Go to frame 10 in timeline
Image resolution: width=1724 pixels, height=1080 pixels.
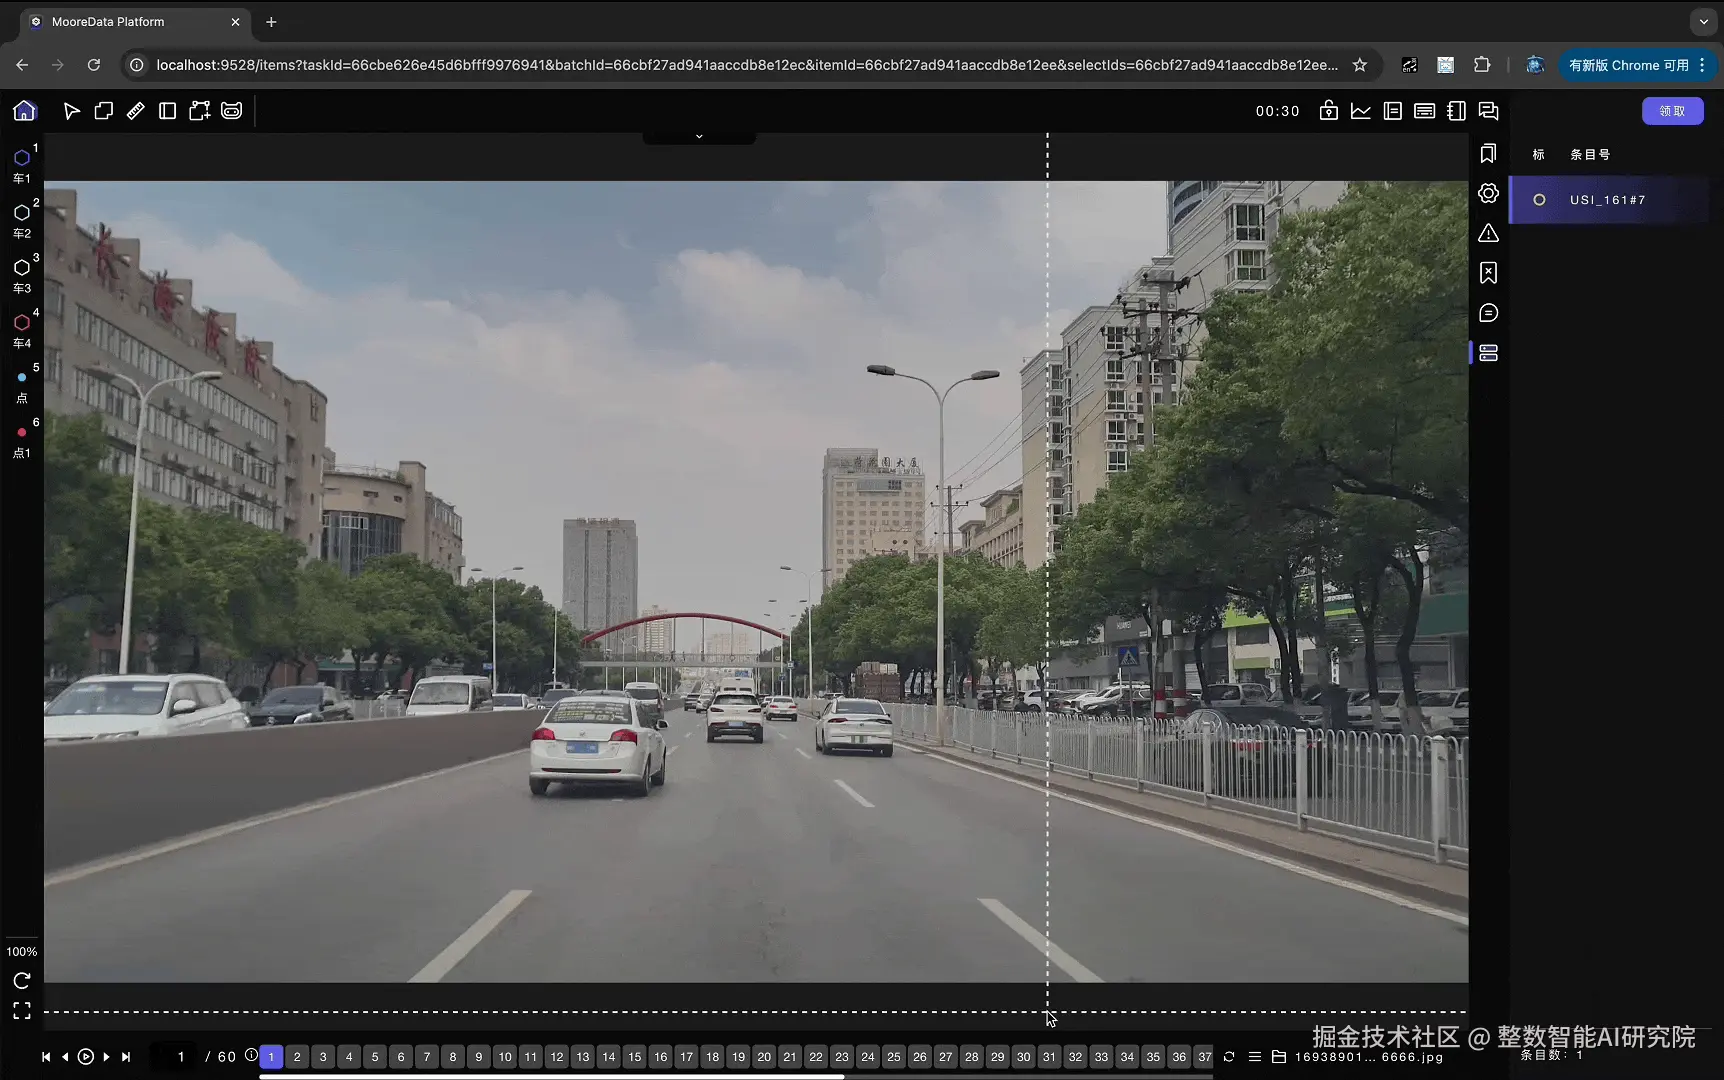point(505,1057)
